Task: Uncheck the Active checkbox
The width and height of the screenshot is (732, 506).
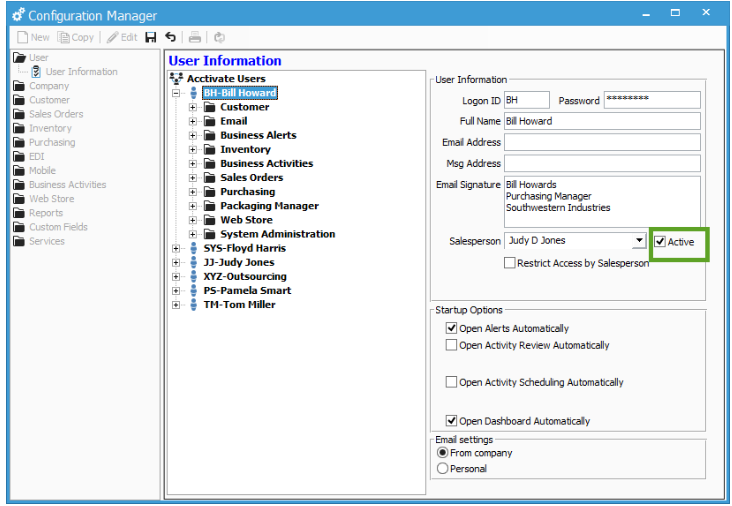Action: [x=660, y=242]
